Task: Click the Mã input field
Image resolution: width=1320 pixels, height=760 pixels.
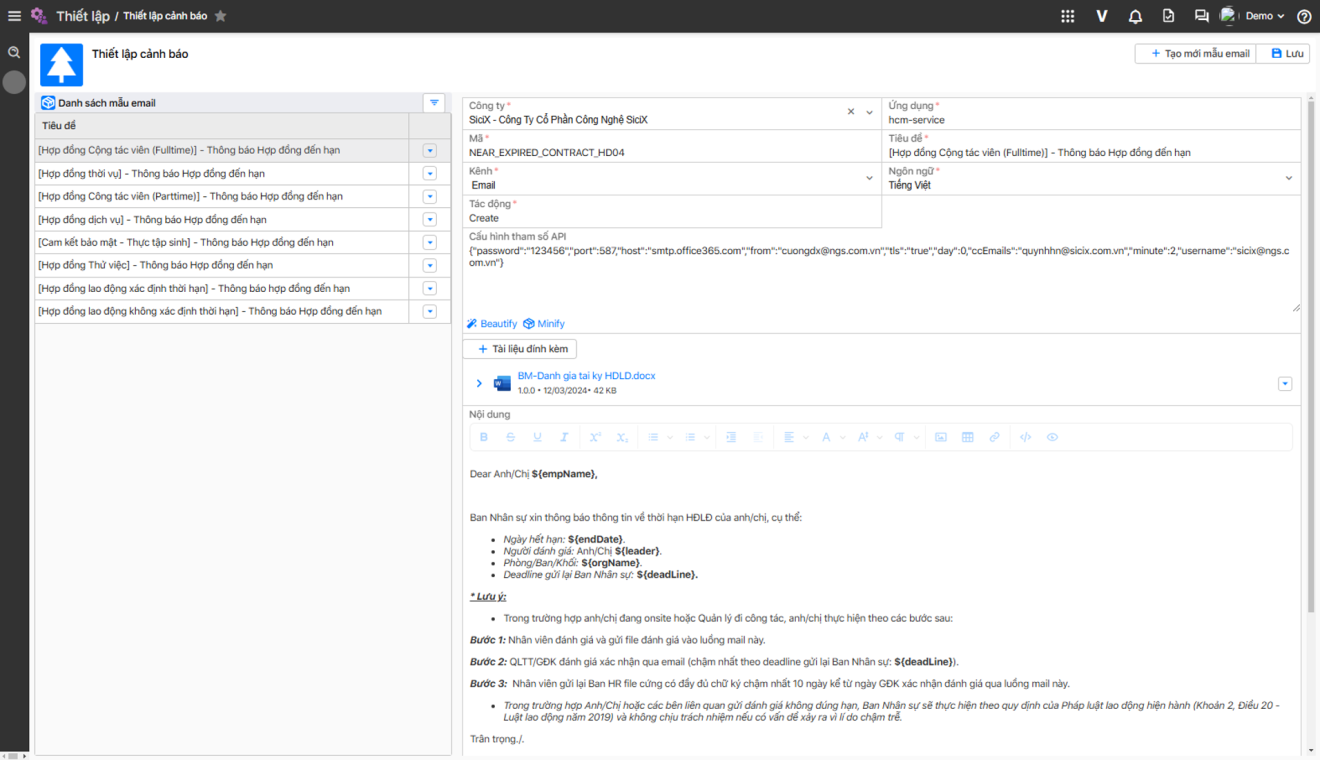Action: tap(670, 153)
